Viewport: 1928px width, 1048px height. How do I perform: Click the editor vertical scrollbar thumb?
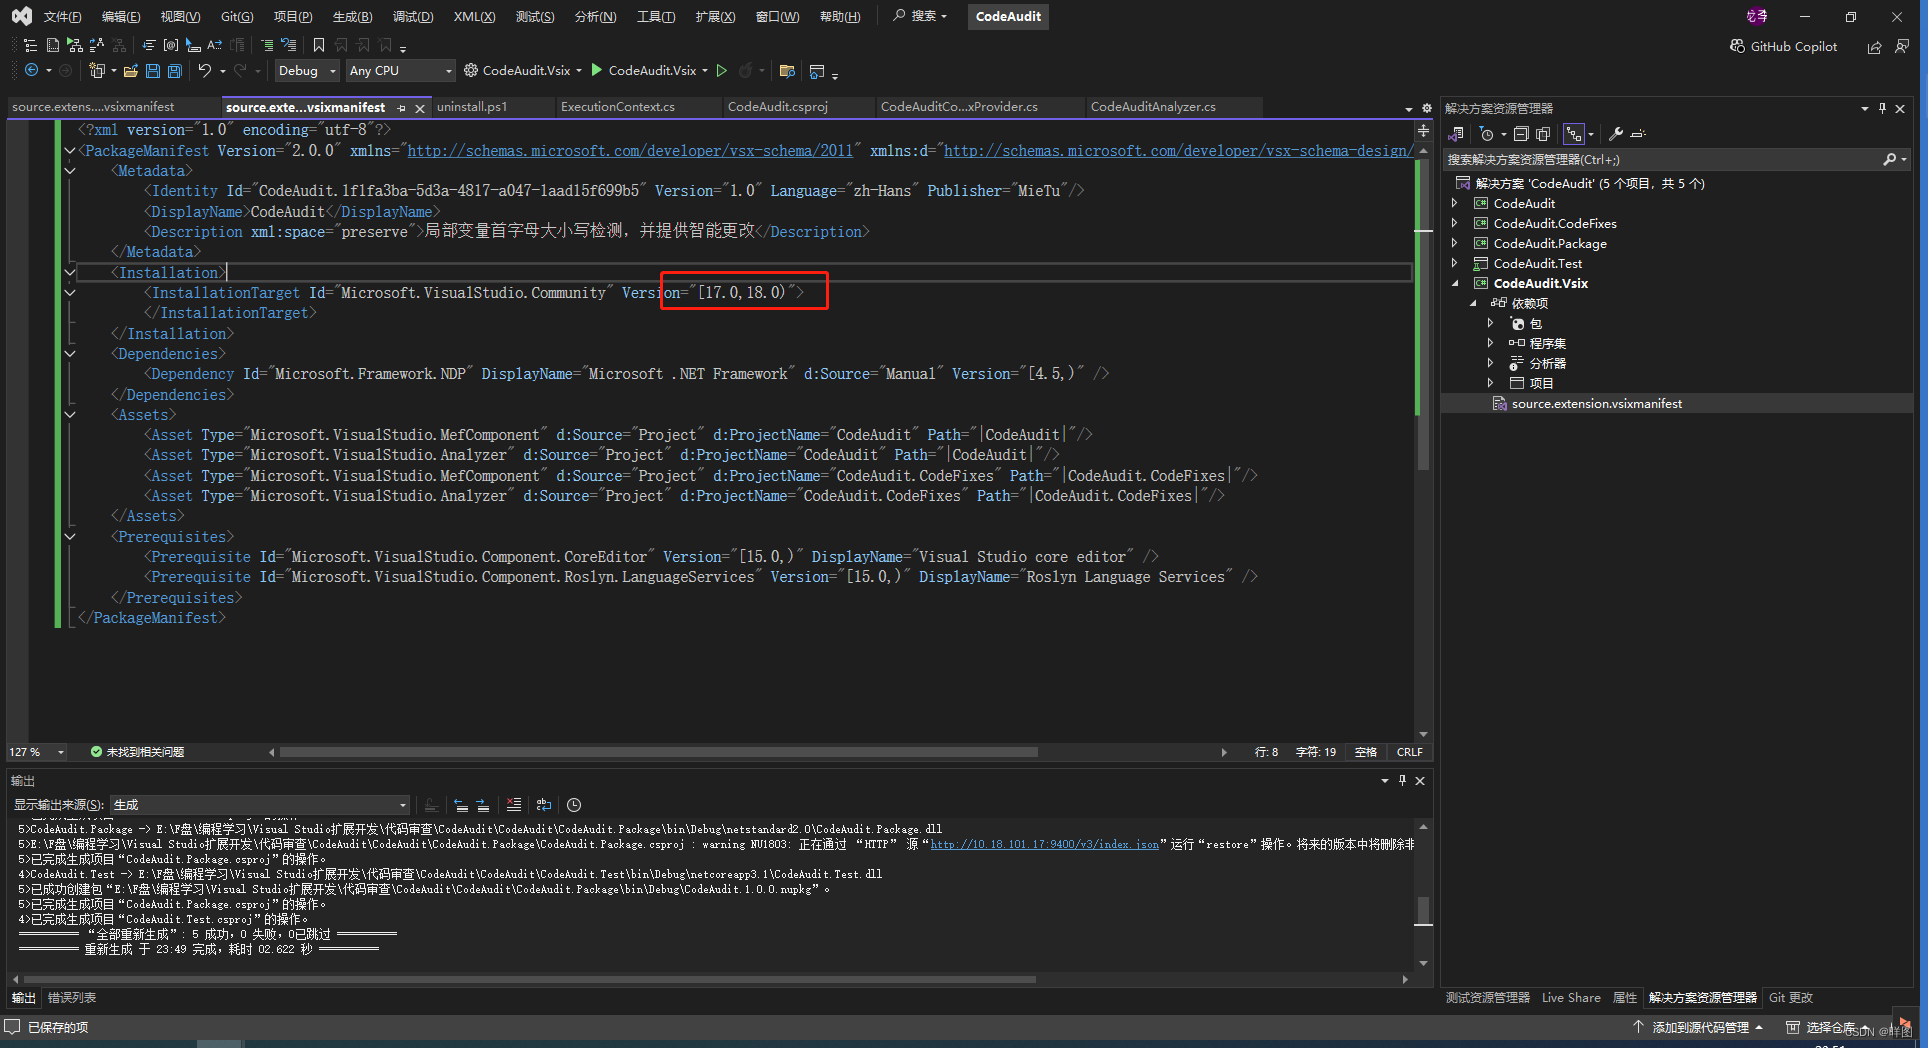1424,314
